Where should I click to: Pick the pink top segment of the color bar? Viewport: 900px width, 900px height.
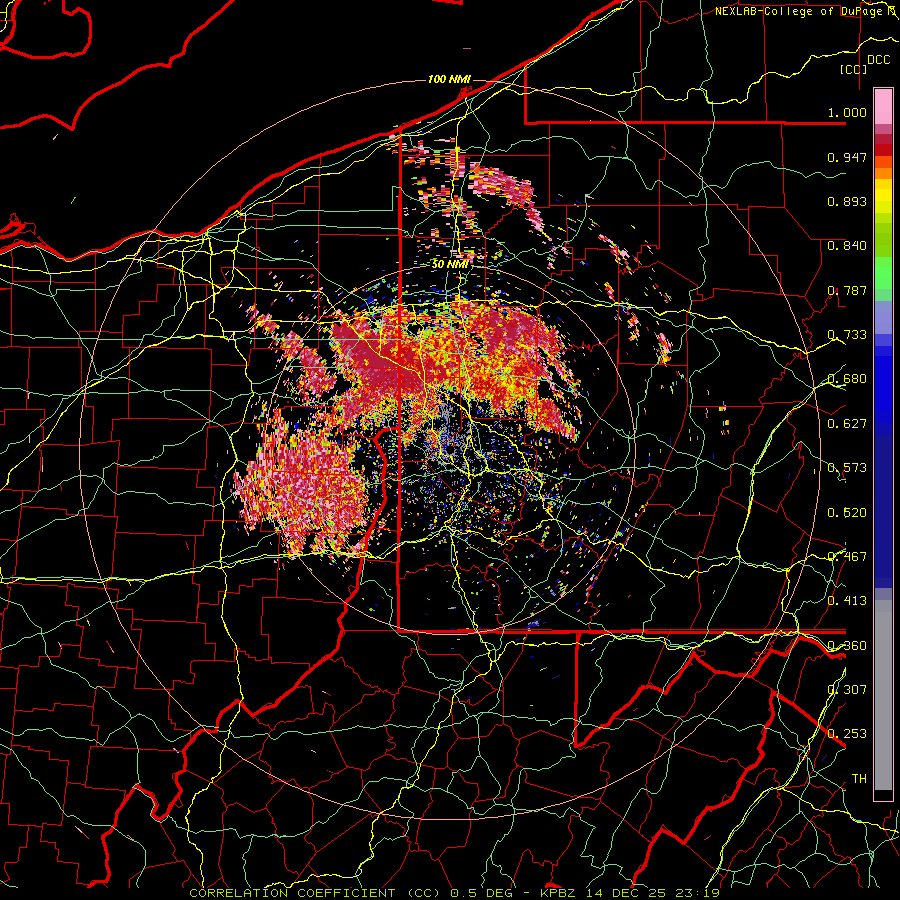[x=883, y=106]
